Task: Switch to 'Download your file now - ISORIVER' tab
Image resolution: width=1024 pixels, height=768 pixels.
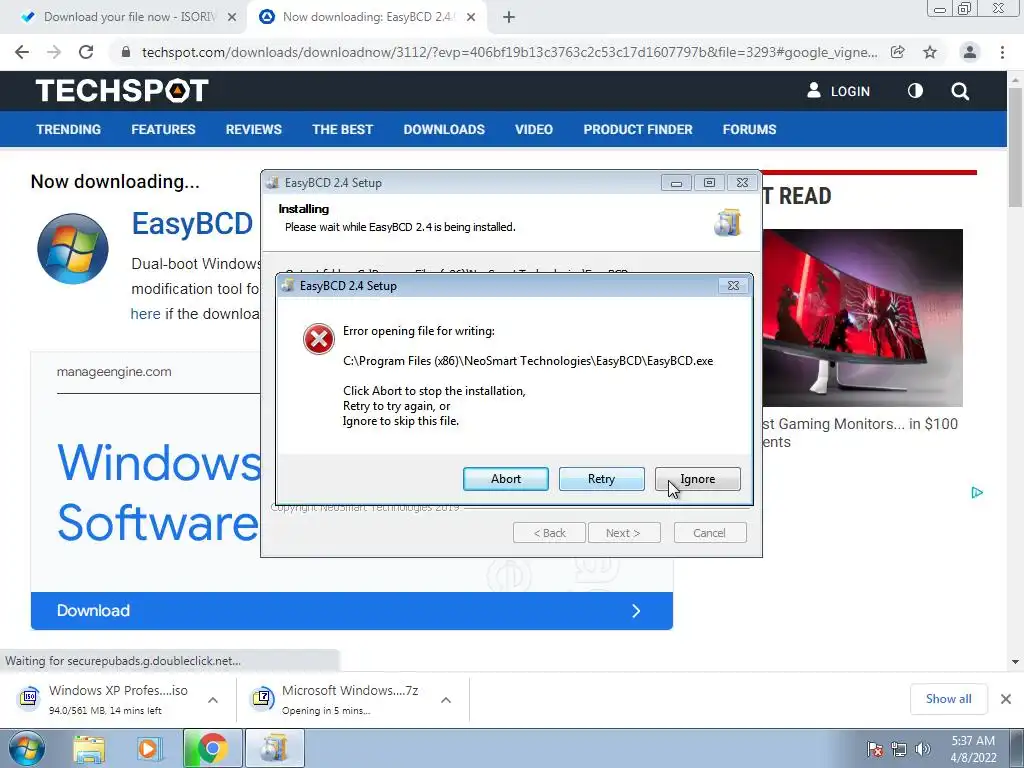Action: click(129, 17)
